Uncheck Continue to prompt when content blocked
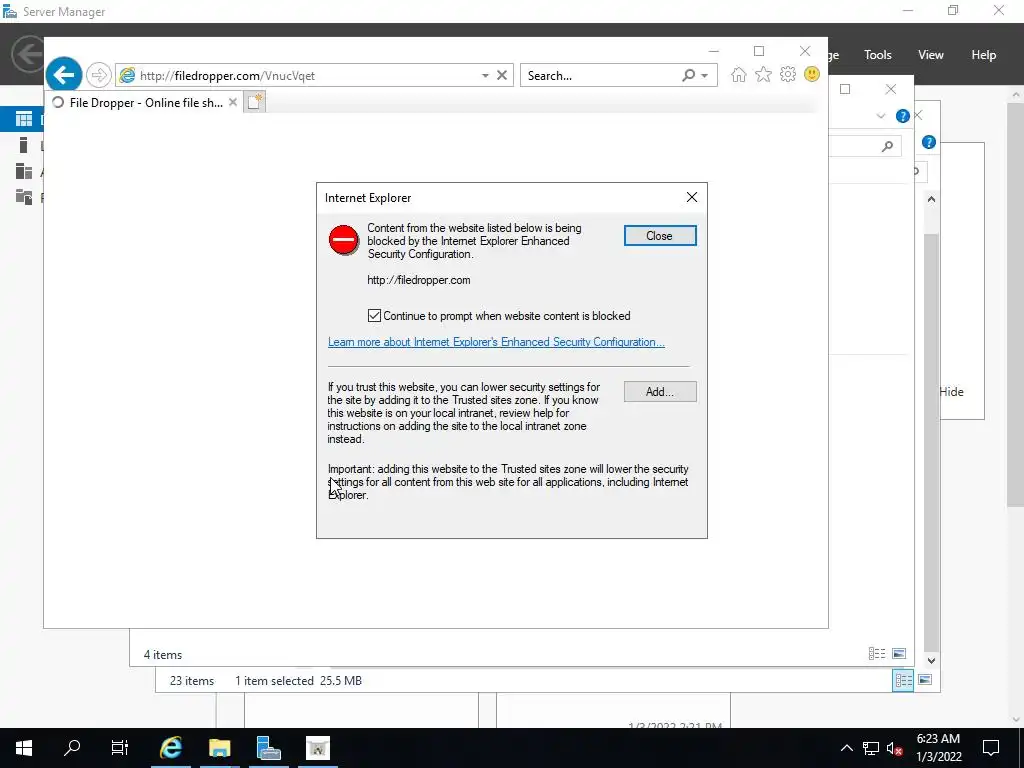 374,316
